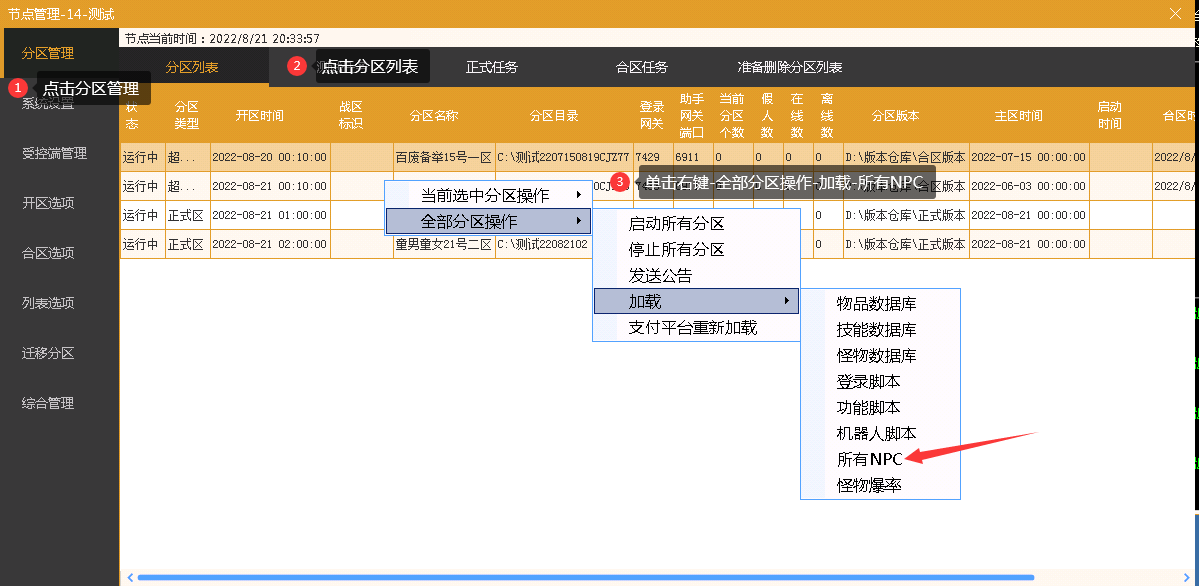1199x586 pixels.
Task: Open 综合管理 in left sidebar
Action: tap(48, 404)
